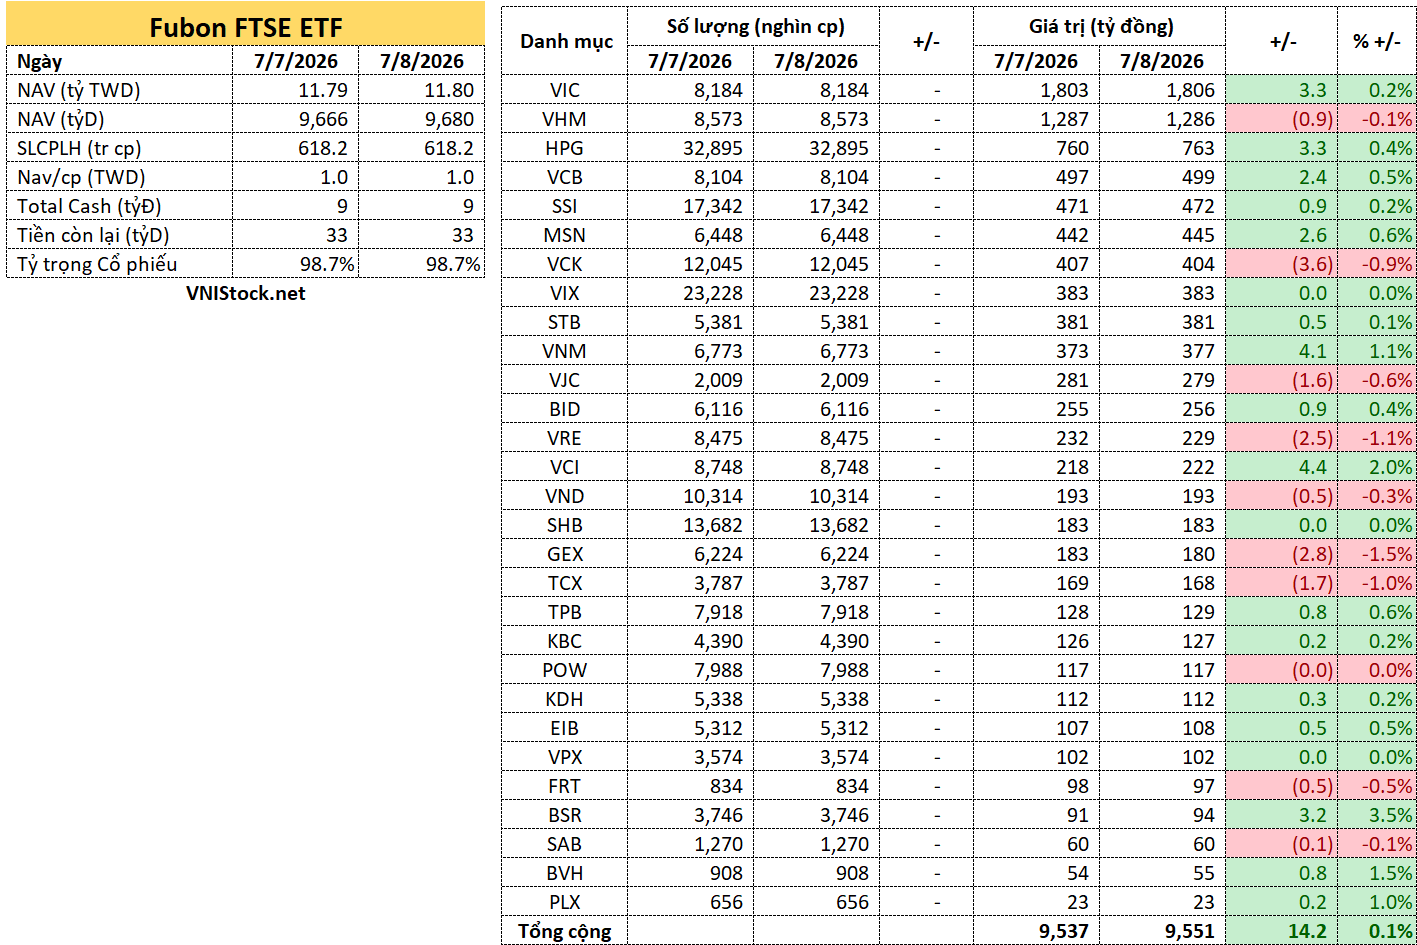Select the VIC ticker cell

[565, 90]
